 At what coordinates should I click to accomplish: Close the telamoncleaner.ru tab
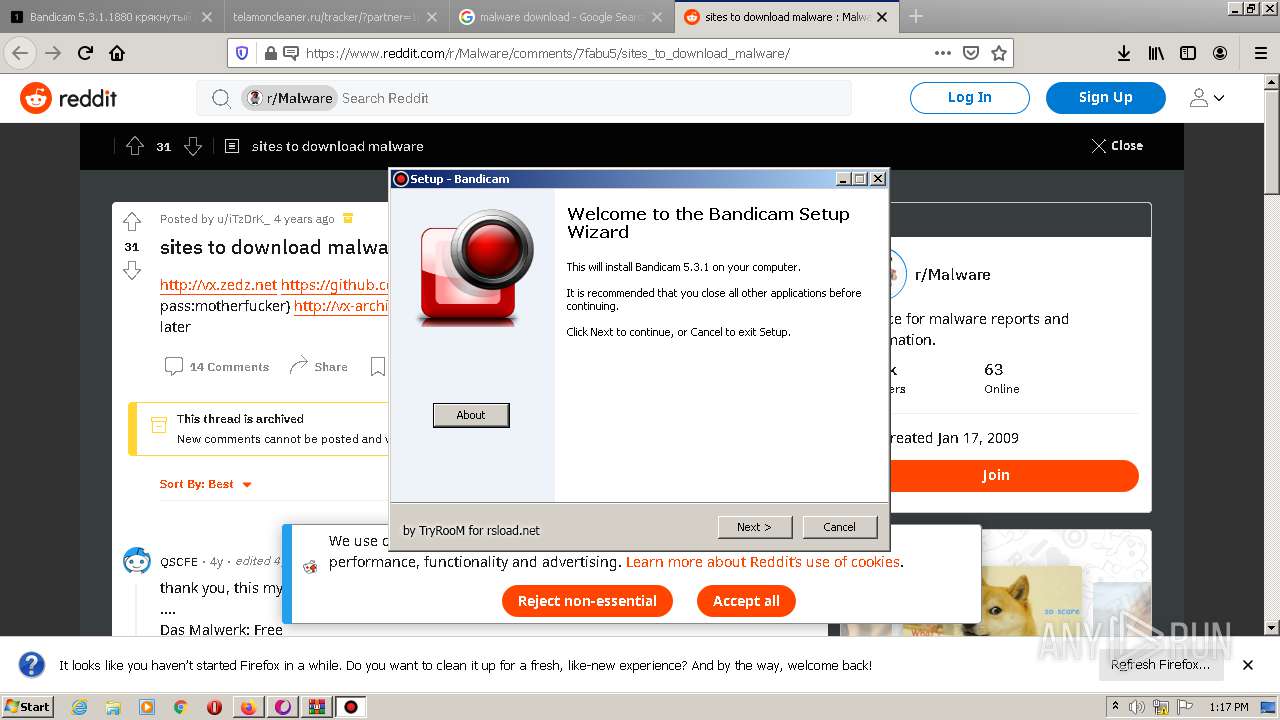pyautogui.click(x=432, y=17)
